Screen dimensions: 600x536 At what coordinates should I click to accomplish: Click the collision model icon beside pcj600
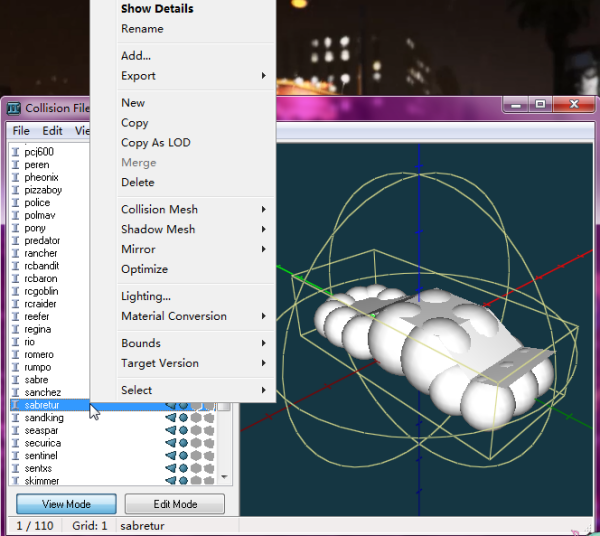point(15,152)
